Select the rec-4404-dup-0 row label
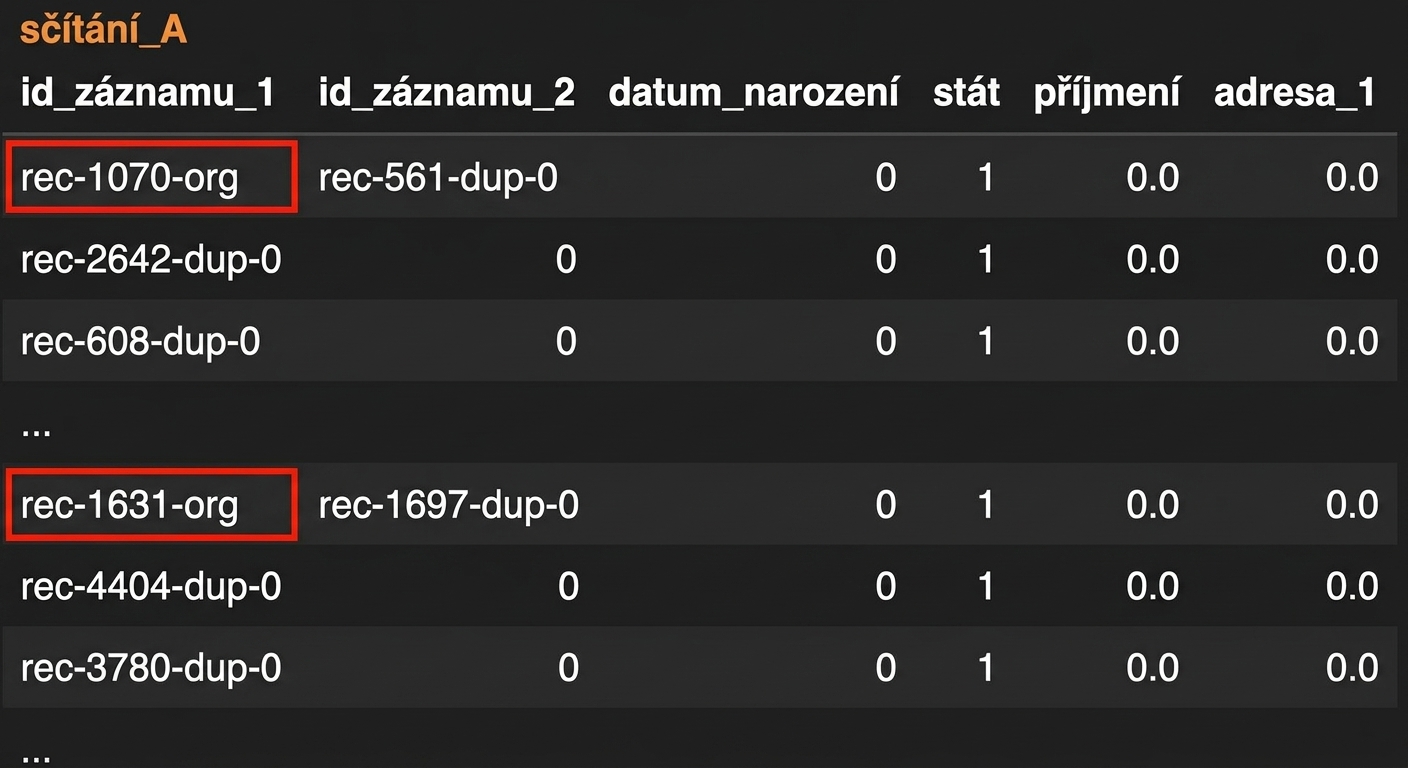This screenshot has height=768, width=1408. [x=150, y=586]
